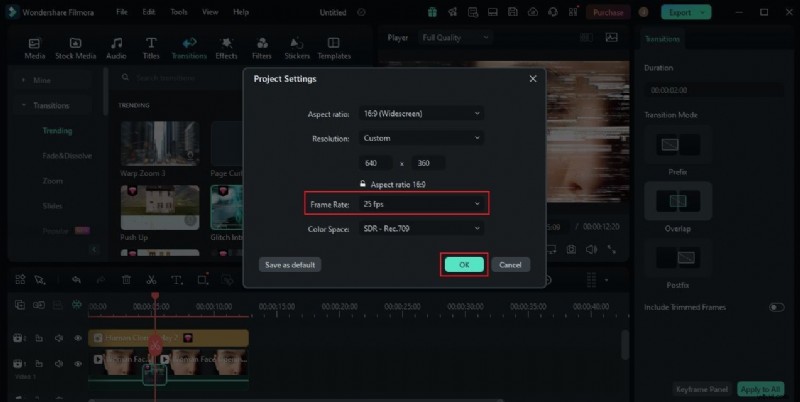Open the Effects tab icon
Screen dimensions: 800x402
coord(226,47)
